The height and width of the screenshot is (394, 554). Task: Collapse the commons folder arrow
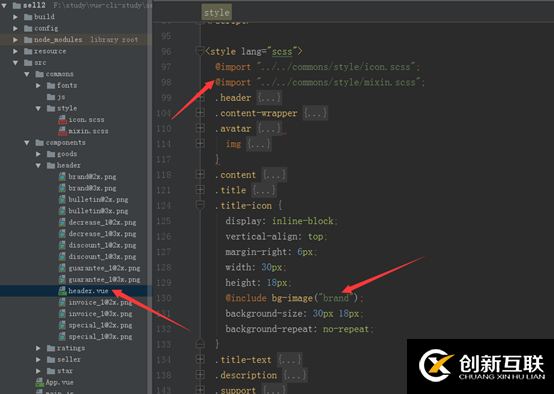coord(26,74)
